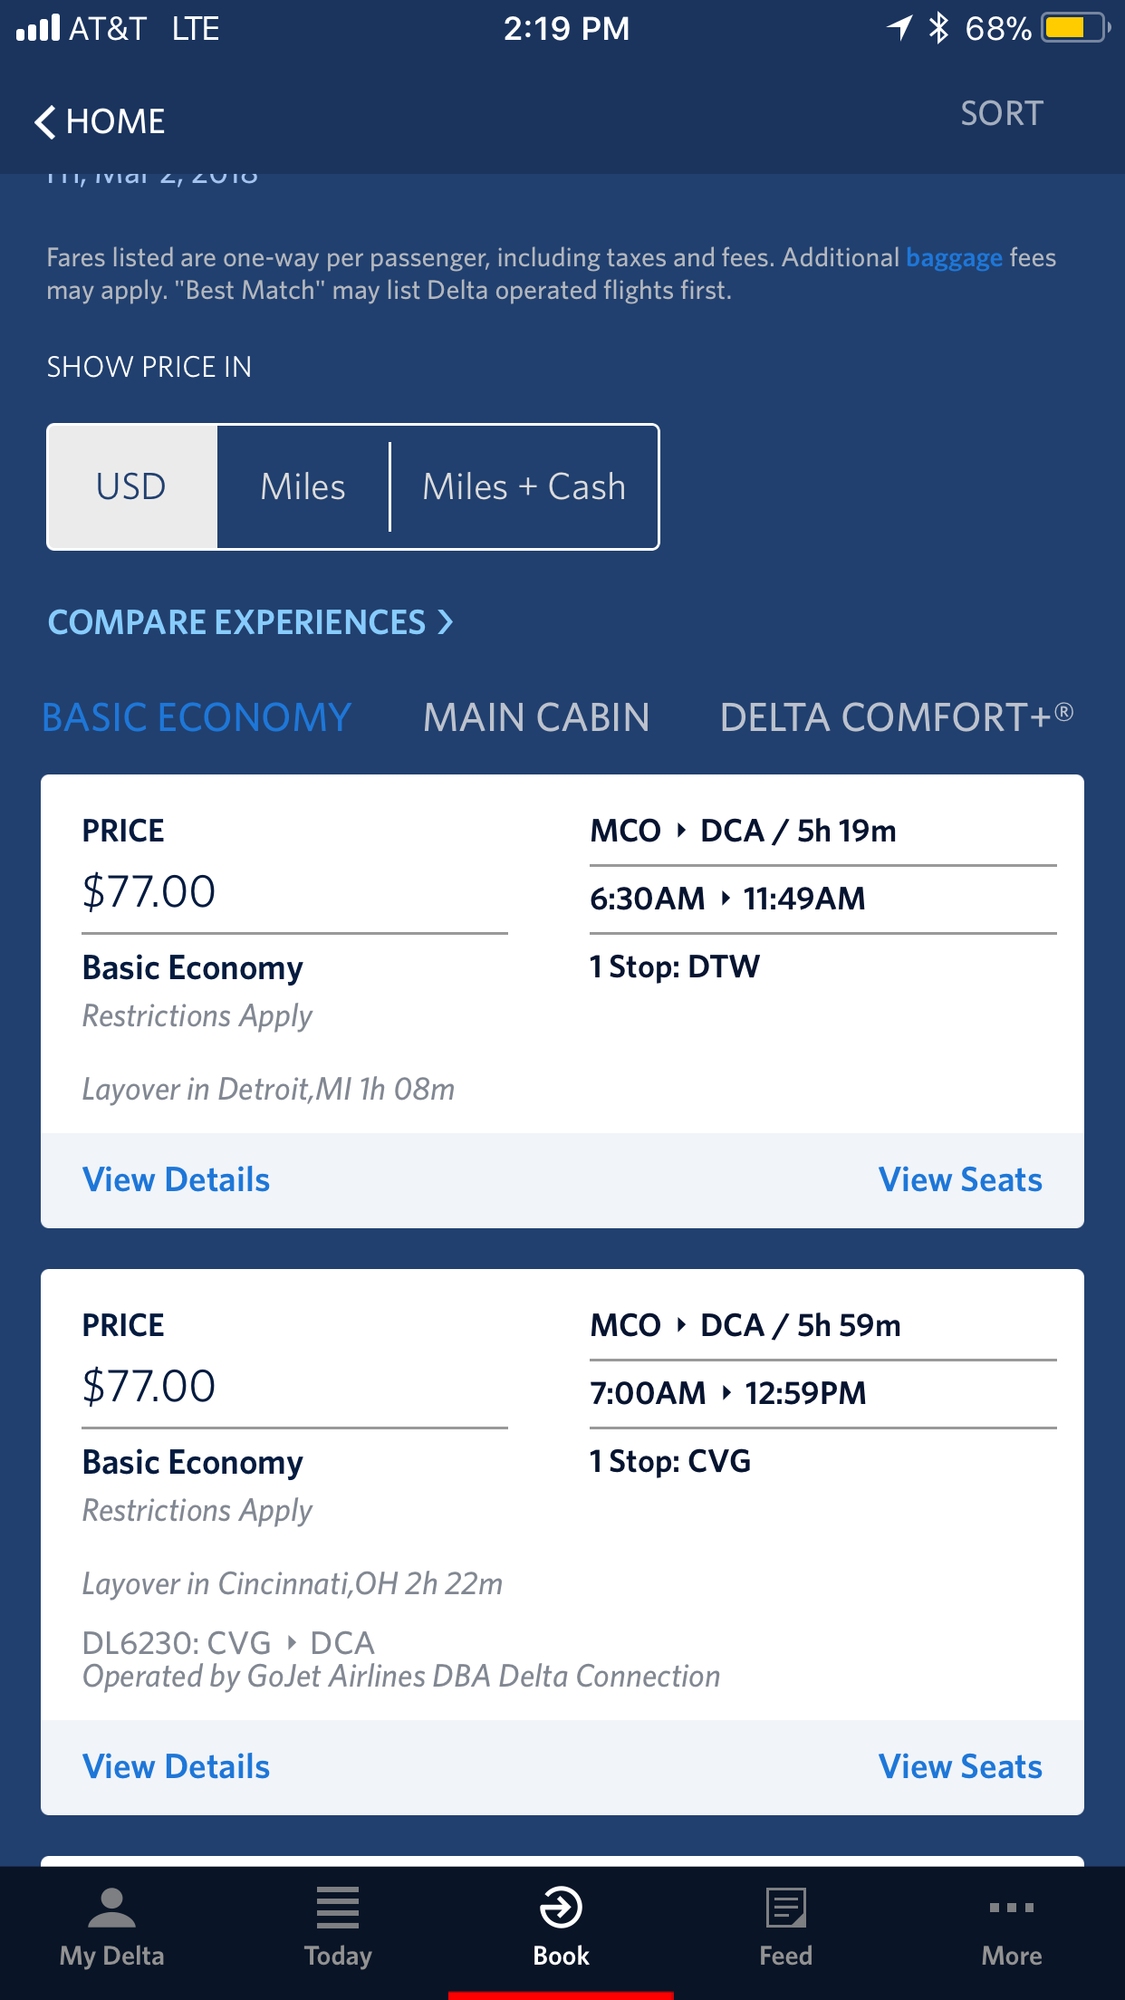View Seats for the 7:00AM CVG flight
The image size is (1125, 2000).
[x=960, y=1767]
